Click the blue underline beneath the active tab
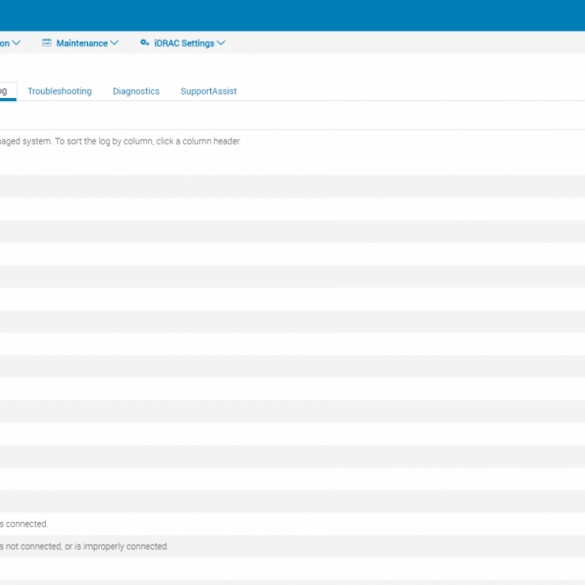This screenshot has width=585, height=585. pyautogui.click(x=8, y=99)
